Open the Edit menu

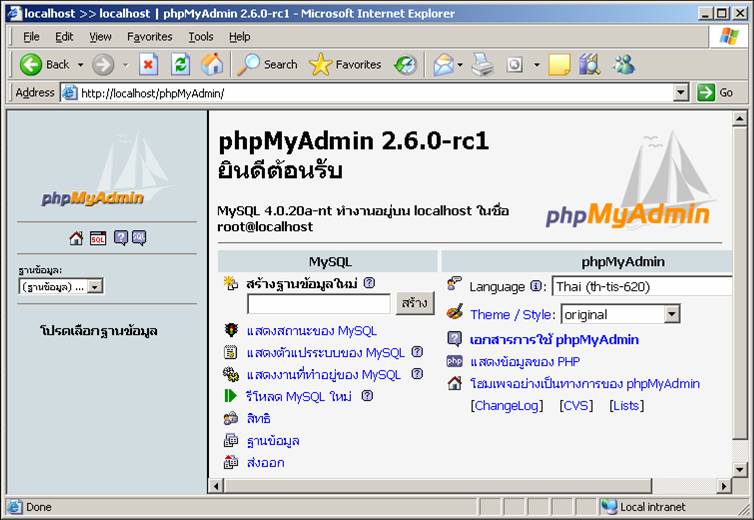pyautogui.click(x=64, y=37)
